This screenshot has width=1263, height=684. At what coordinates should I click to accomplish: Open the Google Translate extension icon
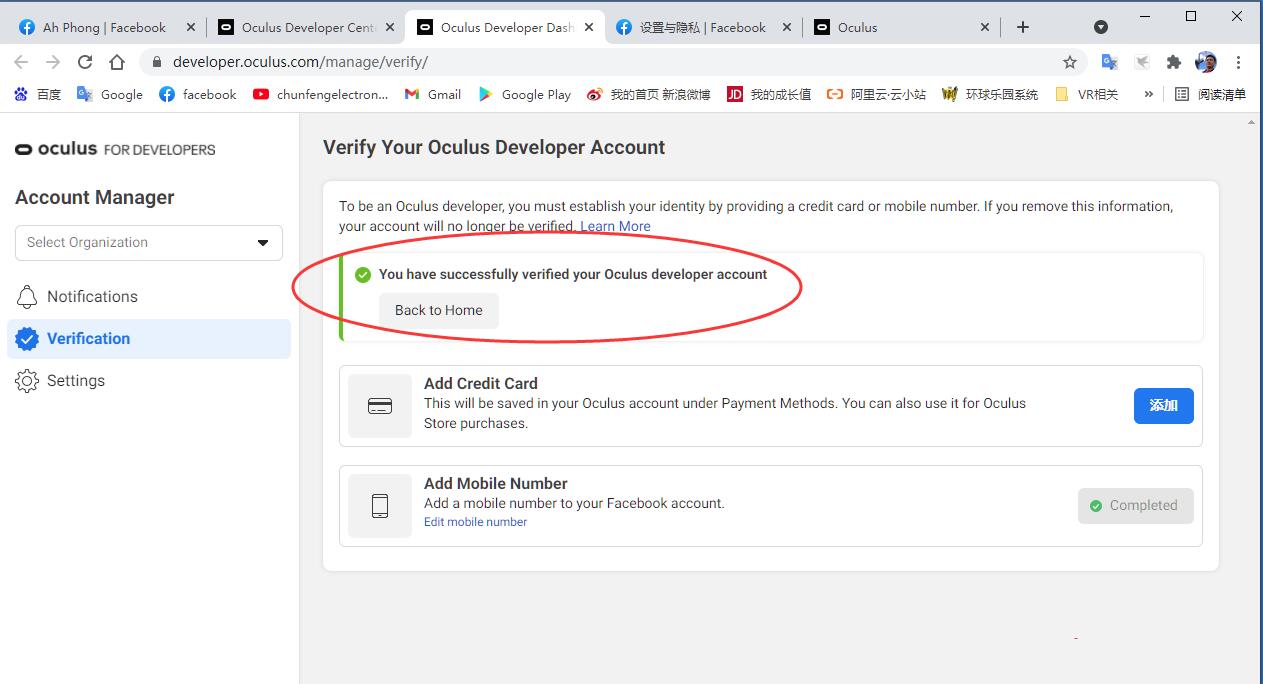(1109, 62)
